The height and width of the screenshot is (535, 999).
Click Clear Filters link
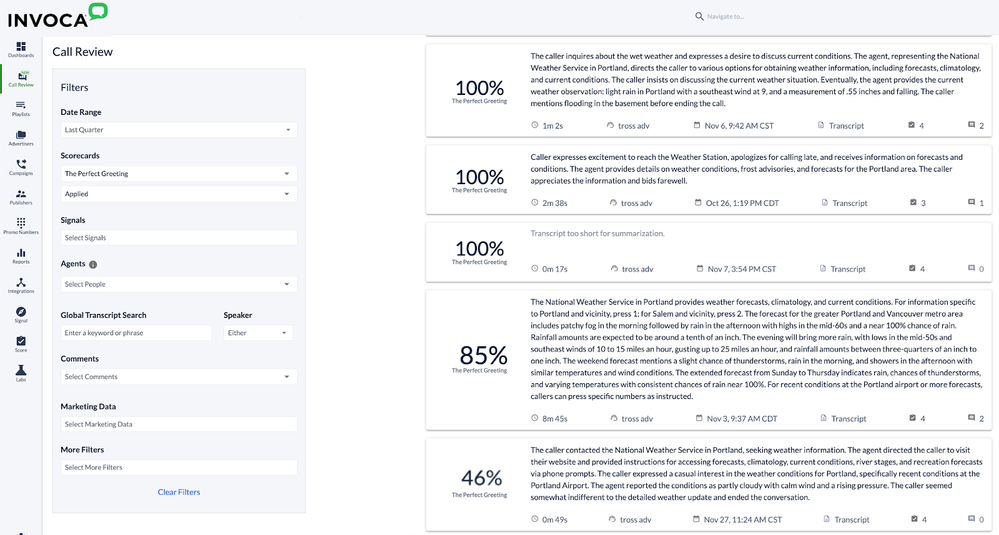click(x=179, y=492)
